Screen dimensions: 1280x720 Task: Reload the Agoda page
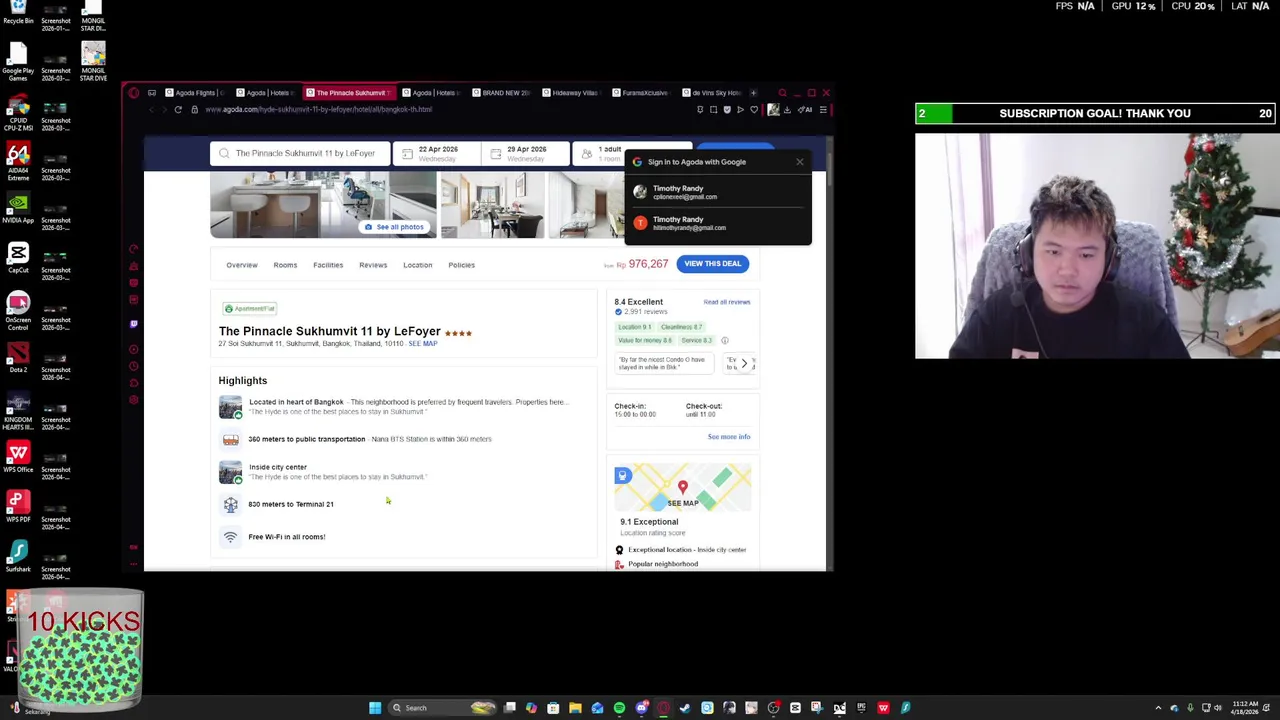click(x=178, y=109)
